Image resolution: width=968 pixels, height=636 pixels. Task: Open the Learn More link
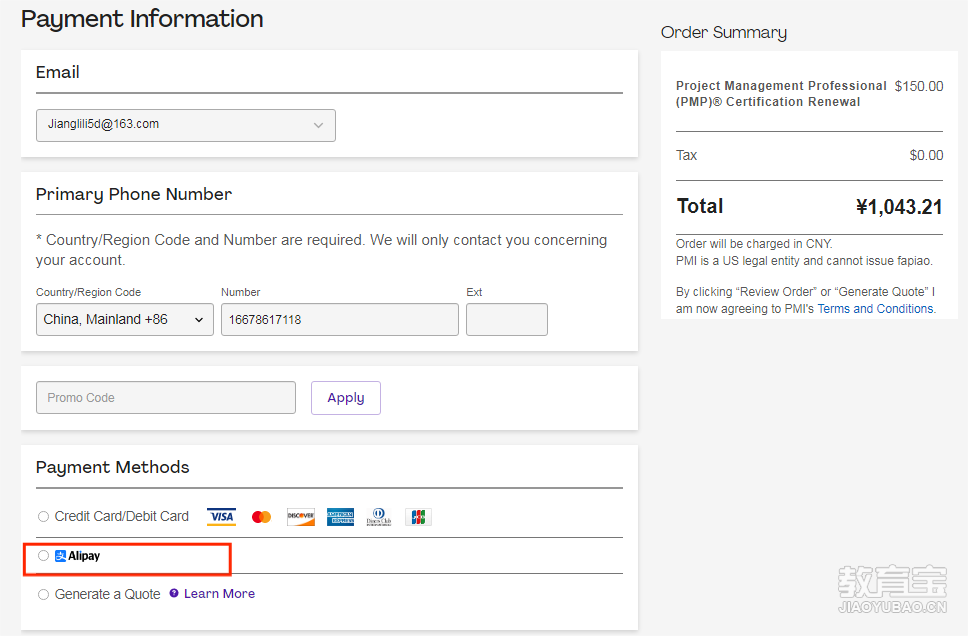pyautogui.click(x=219, y=593)
